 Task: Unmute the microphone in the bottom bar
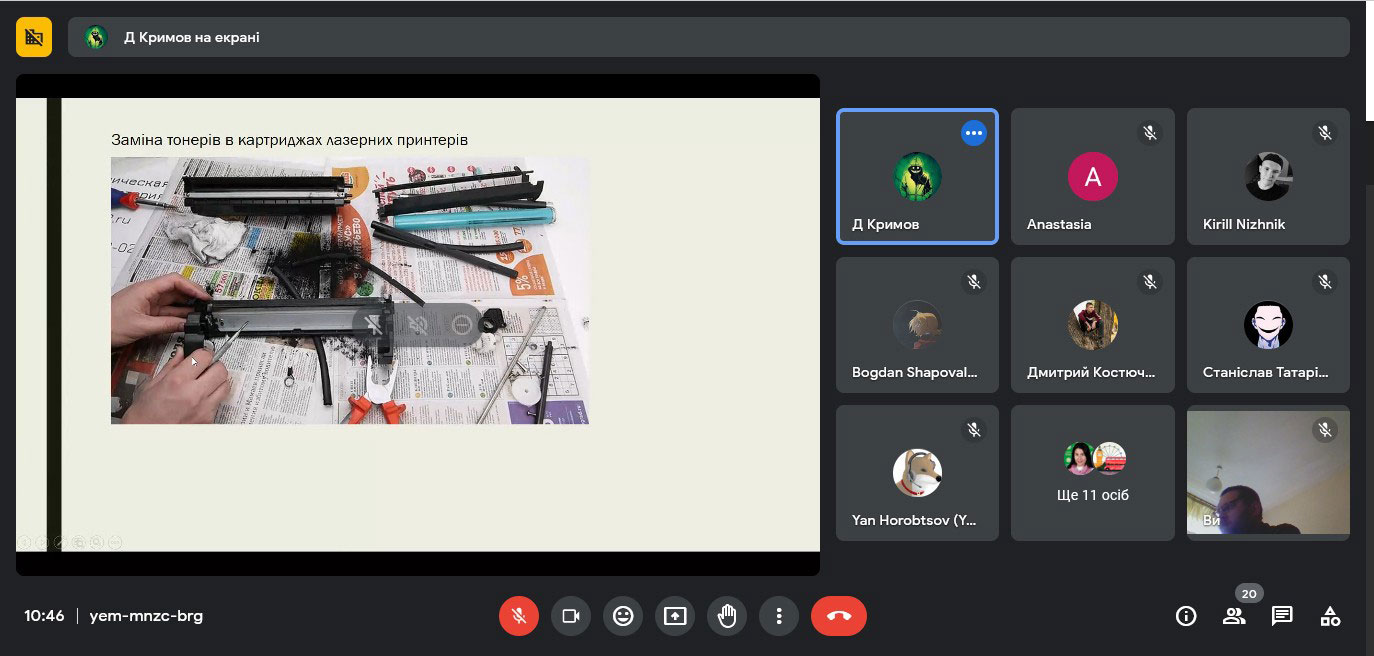(519, 616)
